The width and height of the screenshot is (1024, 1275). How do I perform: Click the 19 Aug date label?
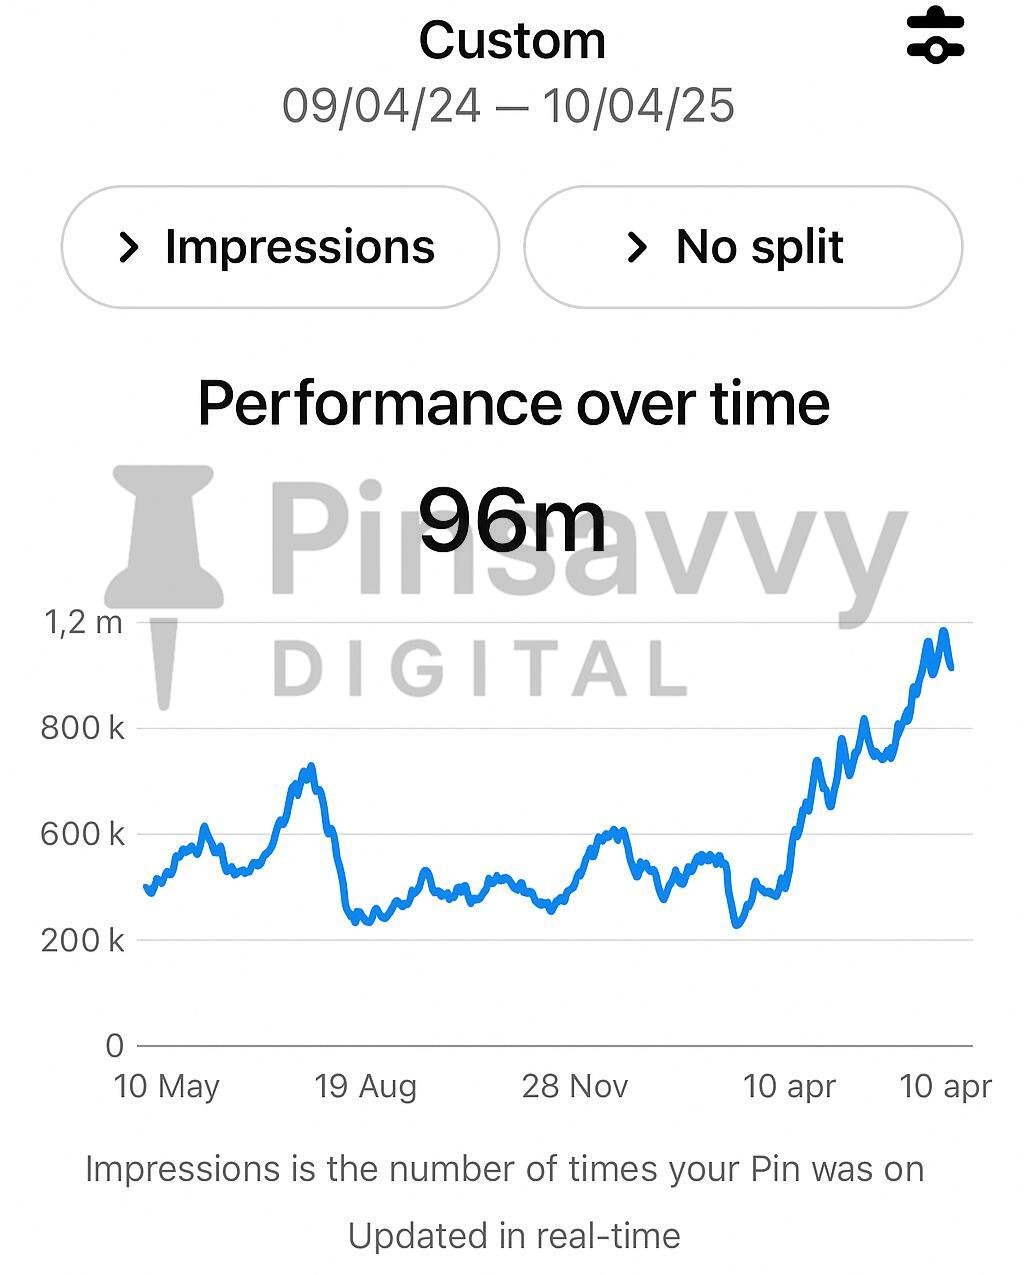(365, 1086)
